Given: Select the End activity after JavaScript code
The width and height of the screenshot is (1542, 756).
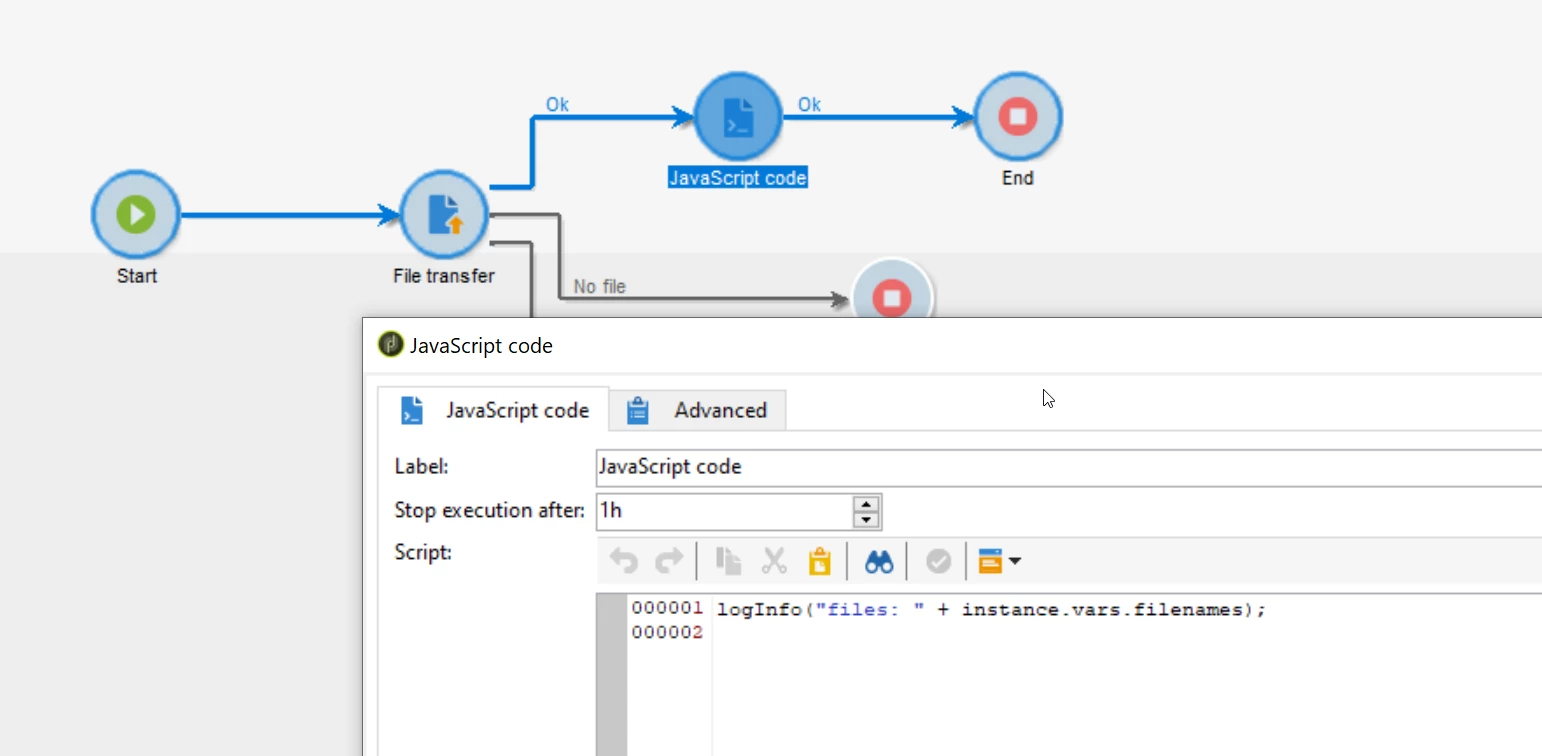Looking at the screenshot, I should [1018, 116].
